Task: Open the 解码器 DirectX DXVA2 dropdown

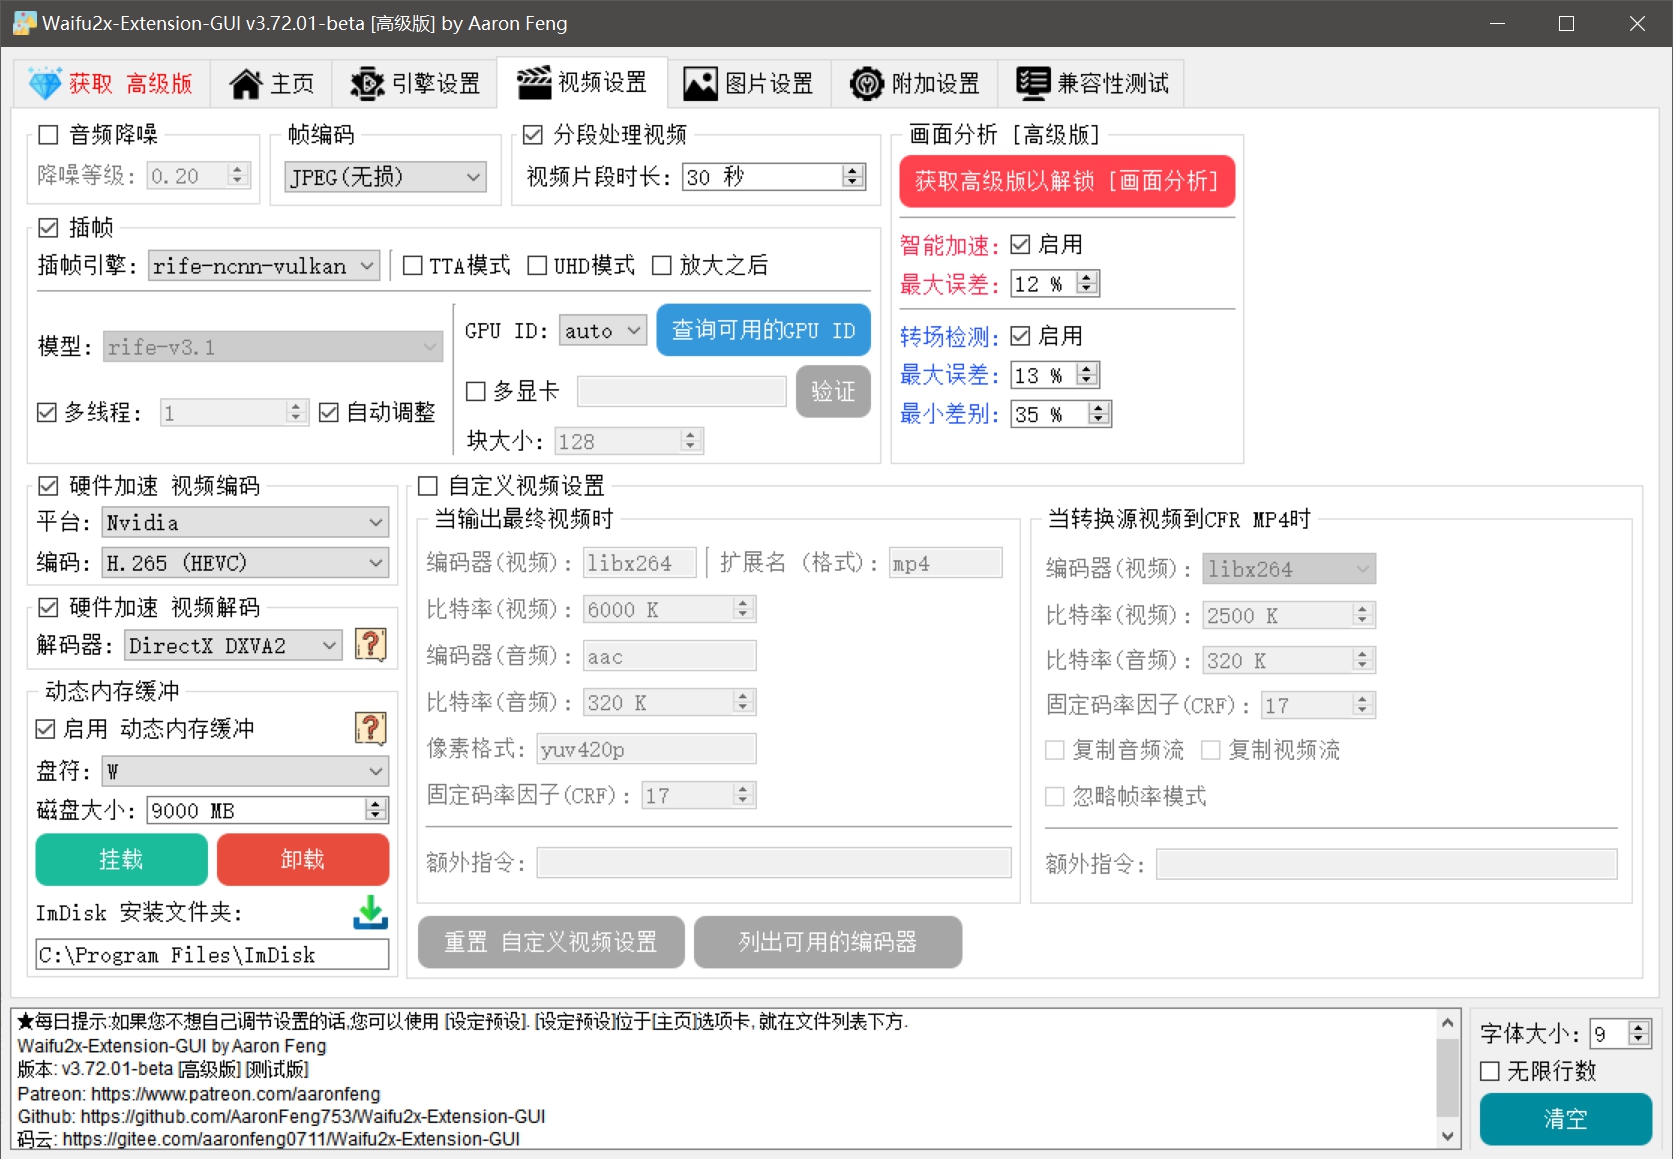Action: point(234,645)
